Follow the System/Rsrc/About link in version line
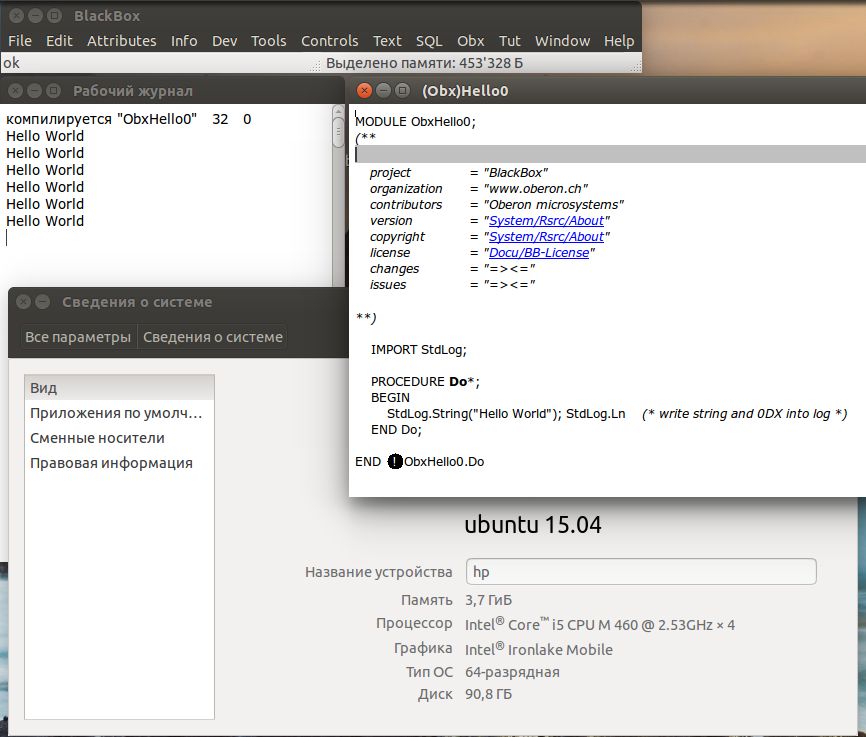Image resolution: width=866 pixels, height=737 pixels. click(546, 220)
